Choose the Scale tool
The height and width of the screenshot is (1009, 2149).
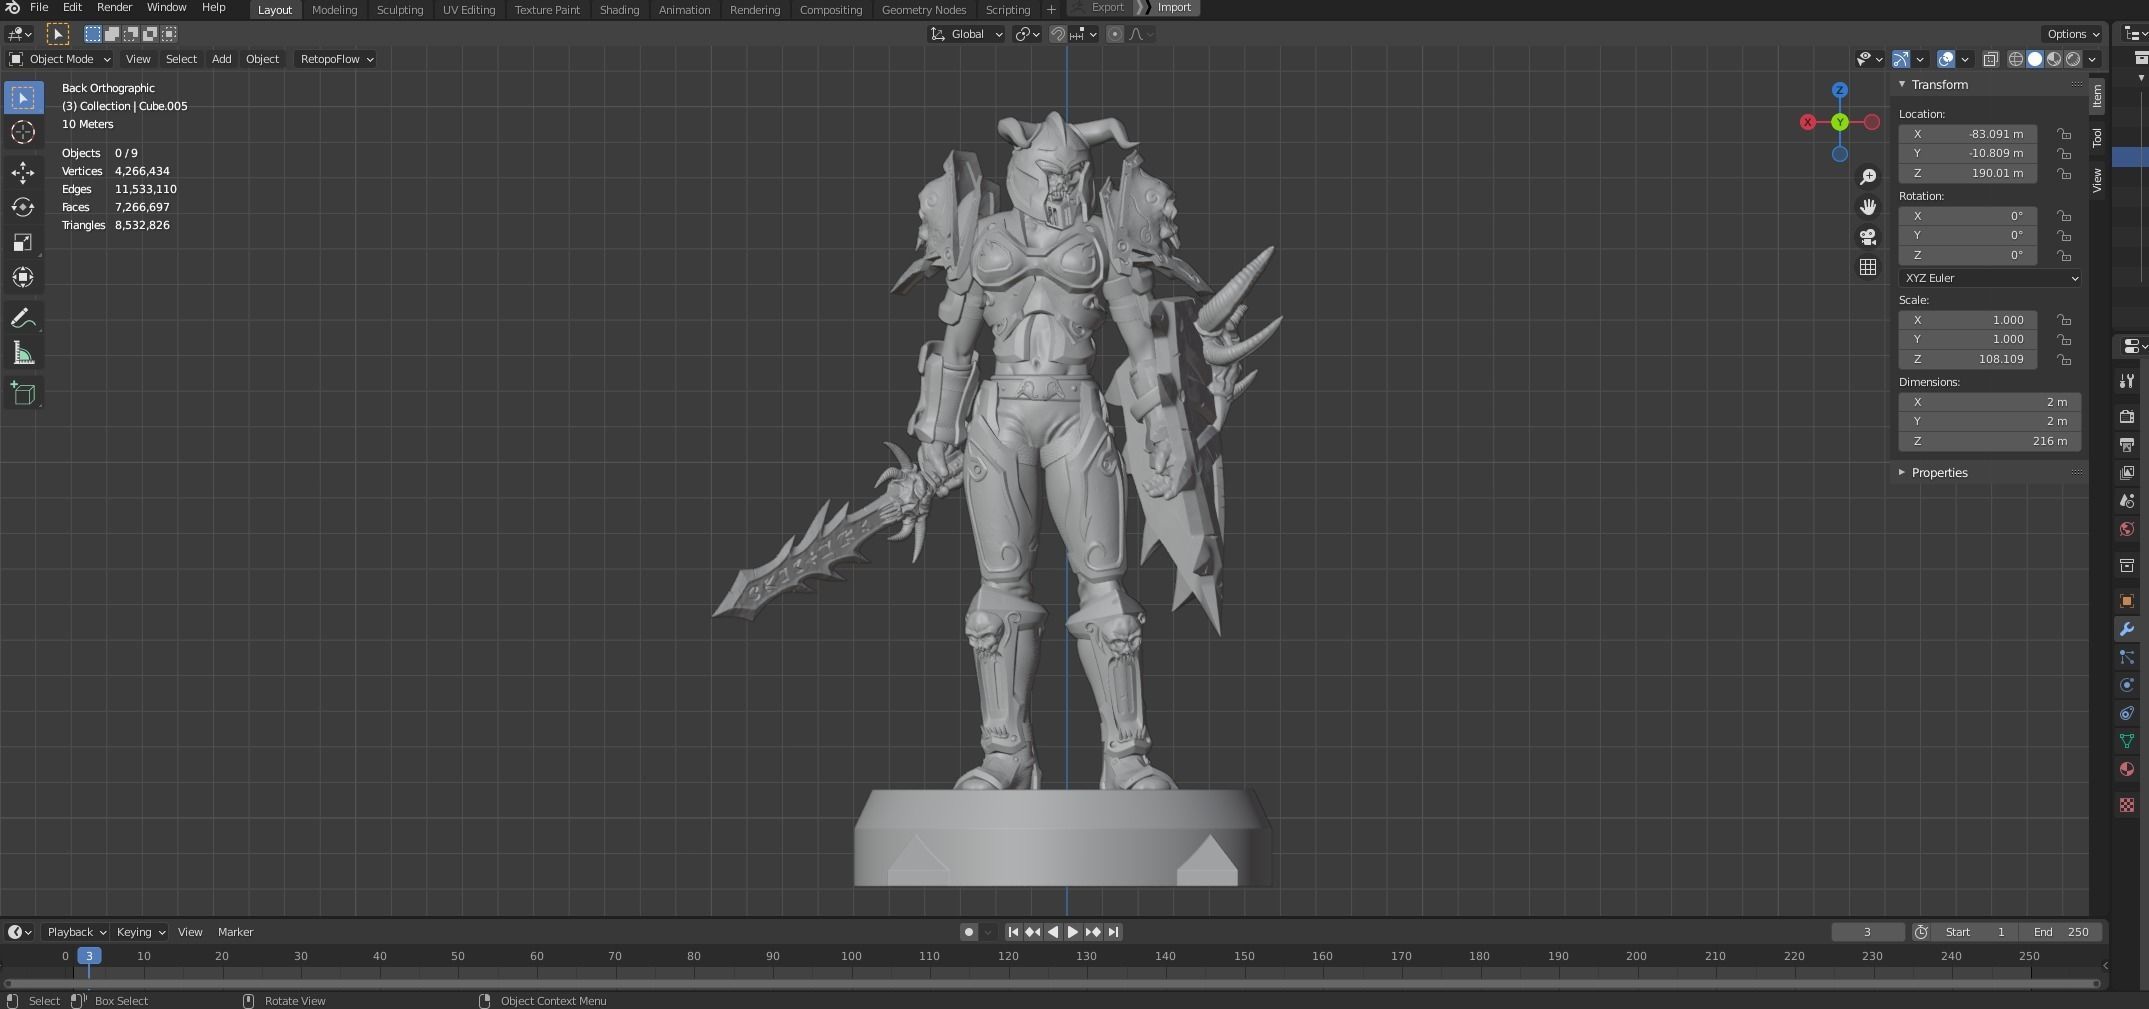[23, 242]
